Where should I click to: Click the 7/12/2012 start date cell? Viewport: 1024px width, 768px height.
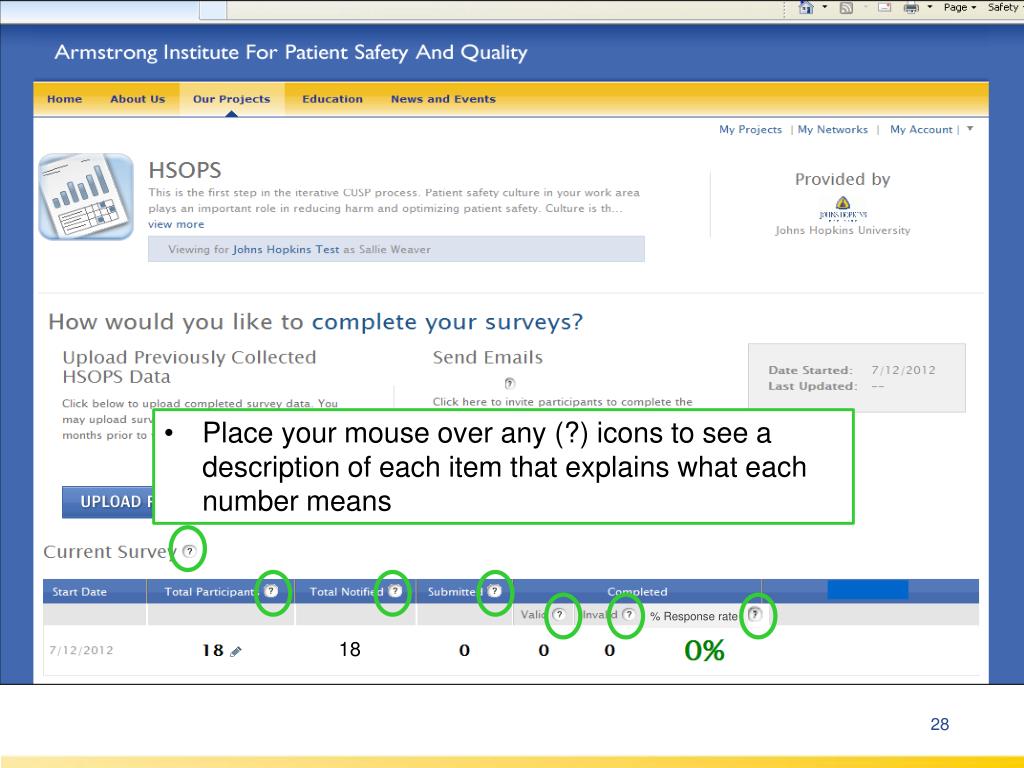pyautogui.click(x=81, y=650)
